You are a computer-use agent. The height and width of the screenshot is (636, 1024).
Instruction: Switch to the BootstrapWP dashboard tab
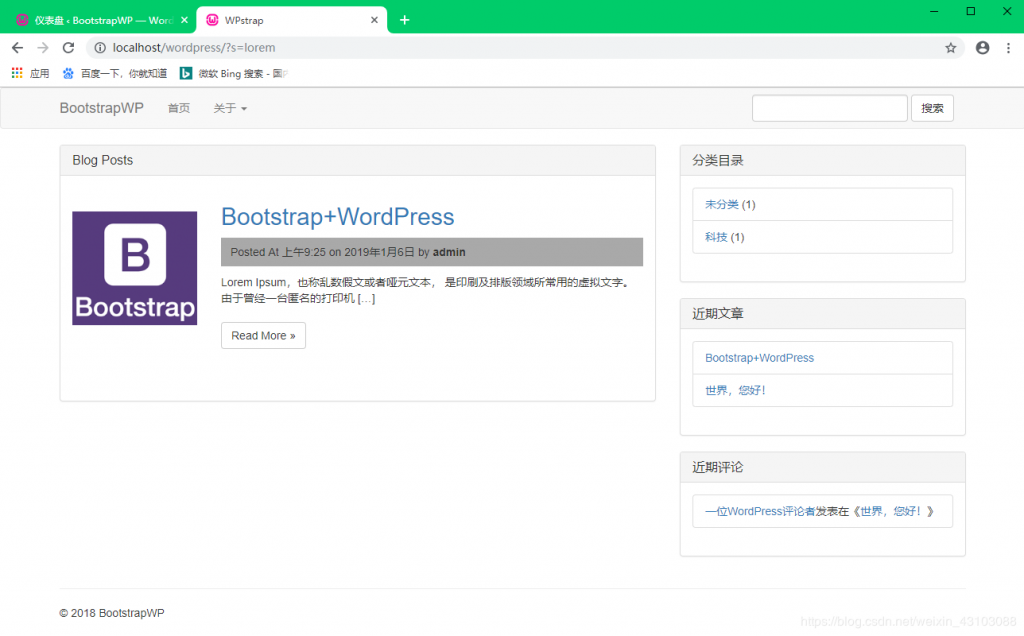click(98, 20)
